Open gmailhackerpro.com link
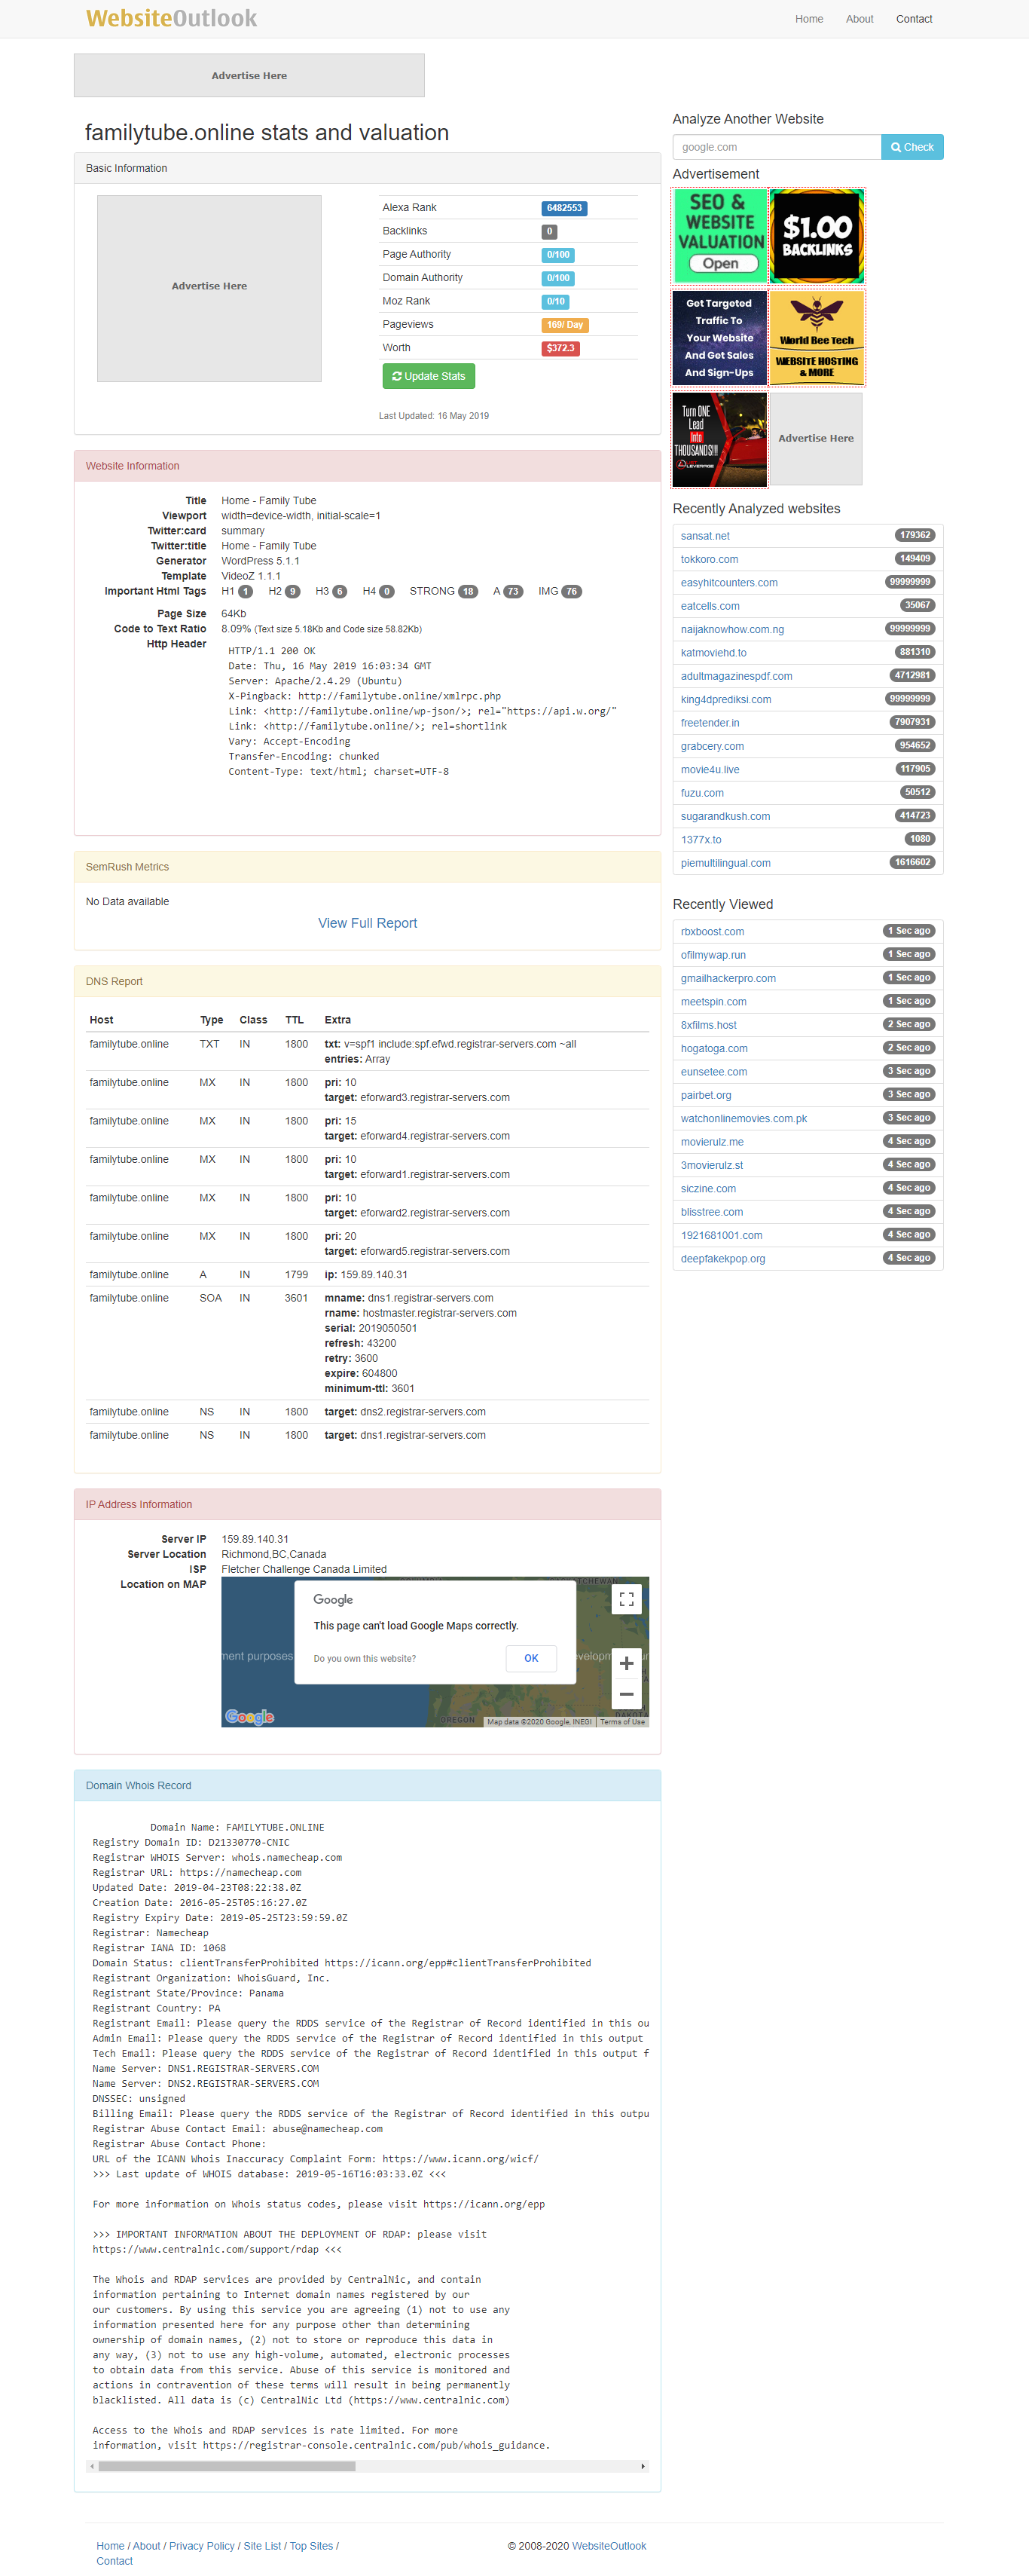The width and height of the screenshot is (1029, 2576). pos(728,978)
